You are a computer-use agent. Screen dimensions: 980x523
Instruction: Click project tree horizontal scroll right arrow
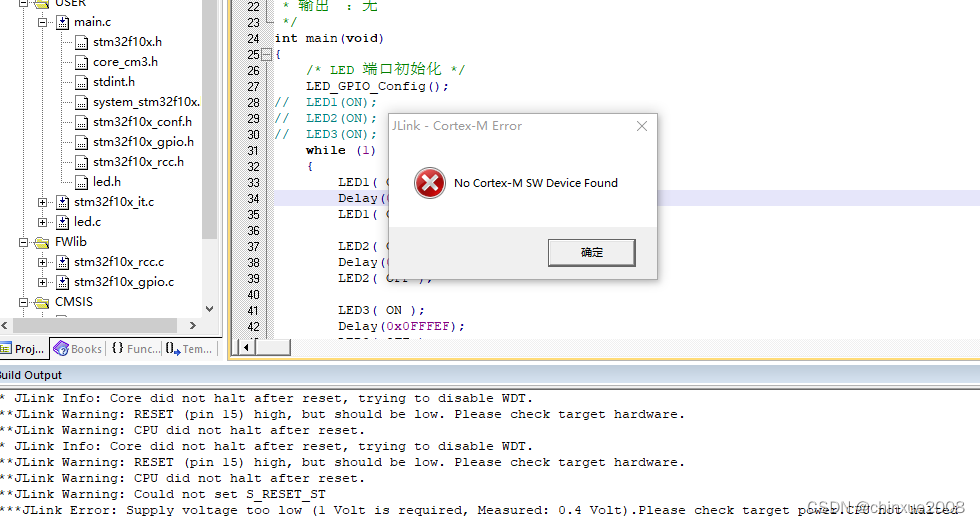point(192,326)
